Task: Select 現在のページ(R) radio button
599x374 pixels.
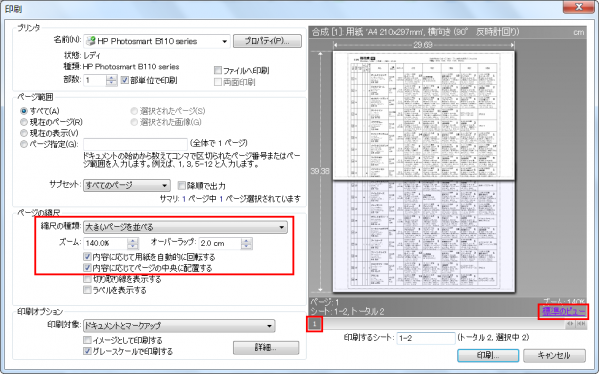Action: tap(24, 122)
